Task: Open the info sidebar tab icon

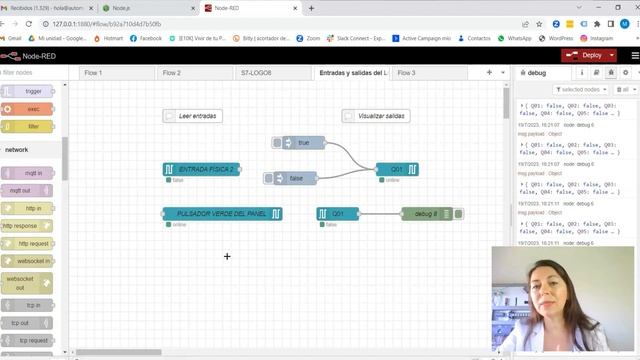Action: coord(582,73)
